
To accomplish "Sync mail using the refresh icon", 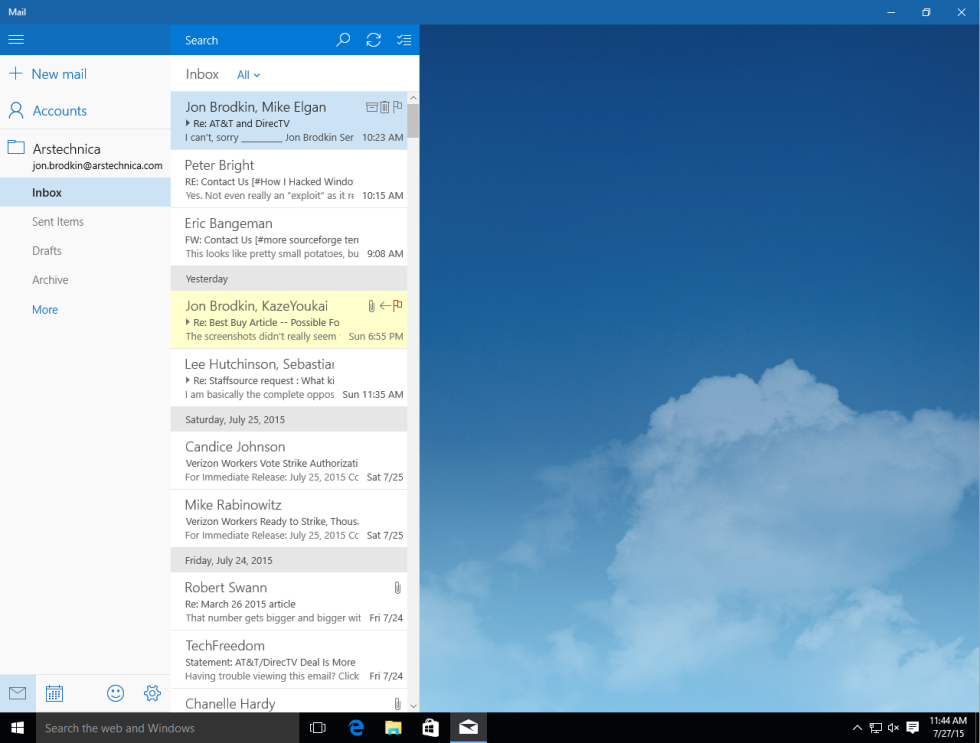I will (373, 40).
